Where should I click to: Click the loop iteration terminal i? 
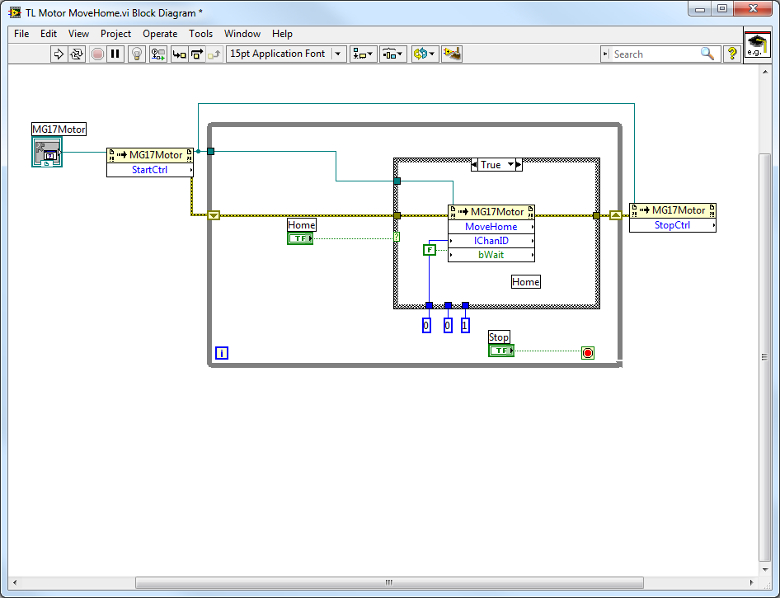click(x=221, y=353)
